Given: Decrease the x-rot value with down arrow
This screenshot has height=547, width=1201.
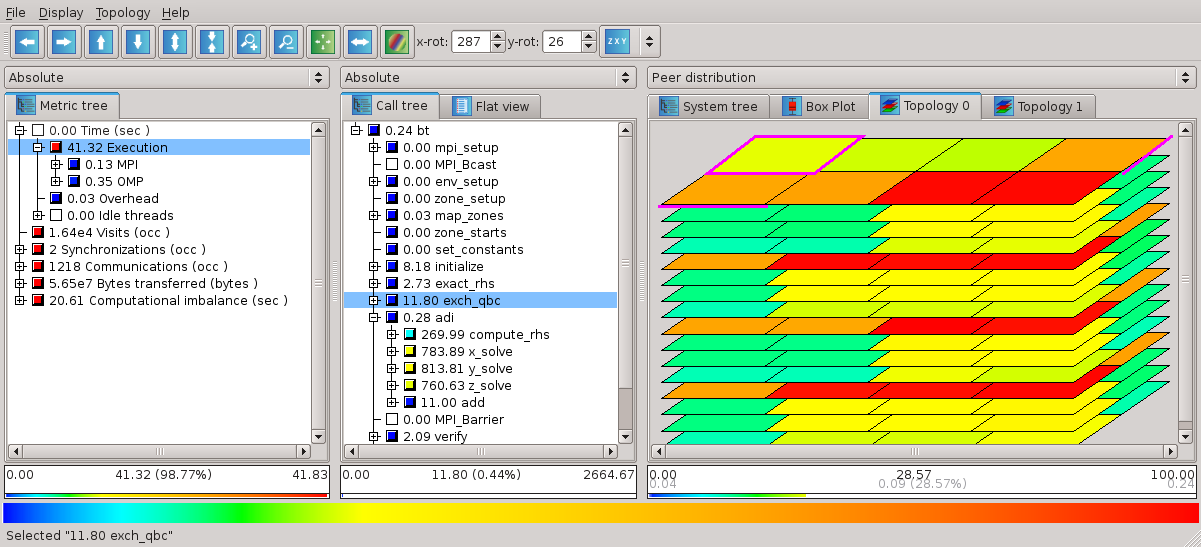Looking at the screenshot, I should 496,47.
